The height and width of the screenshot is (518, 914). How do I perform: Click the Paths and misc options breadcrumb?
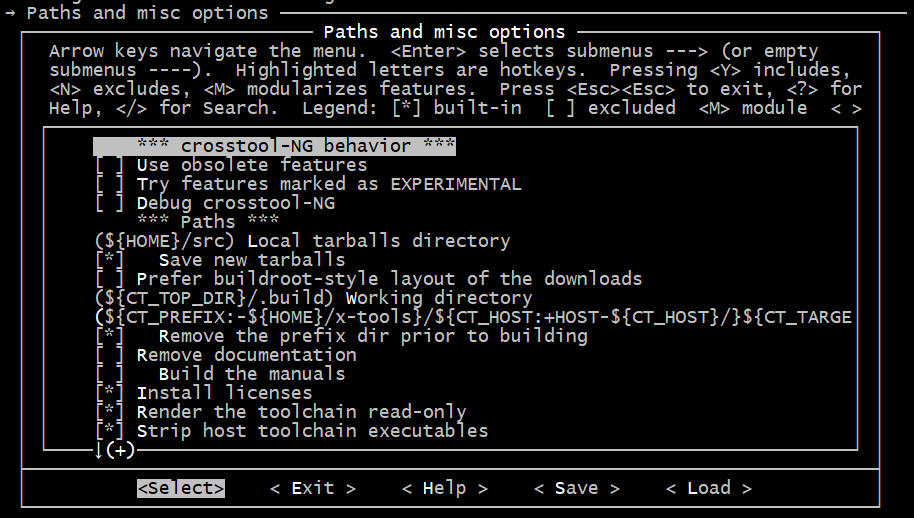click(x=147, y=13)
